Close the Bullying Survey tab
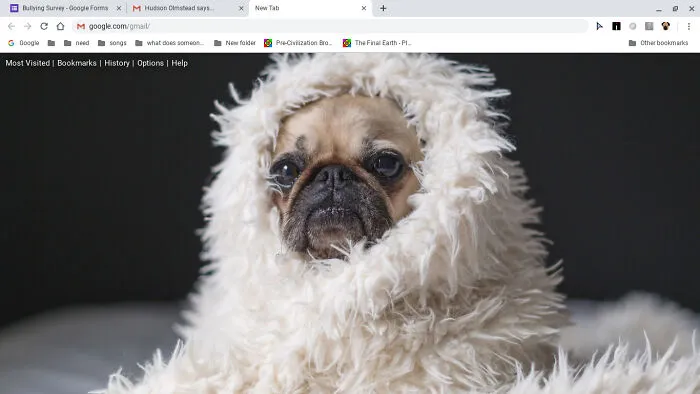Screen dimensions: 700x394 click(x=119, y=8)
